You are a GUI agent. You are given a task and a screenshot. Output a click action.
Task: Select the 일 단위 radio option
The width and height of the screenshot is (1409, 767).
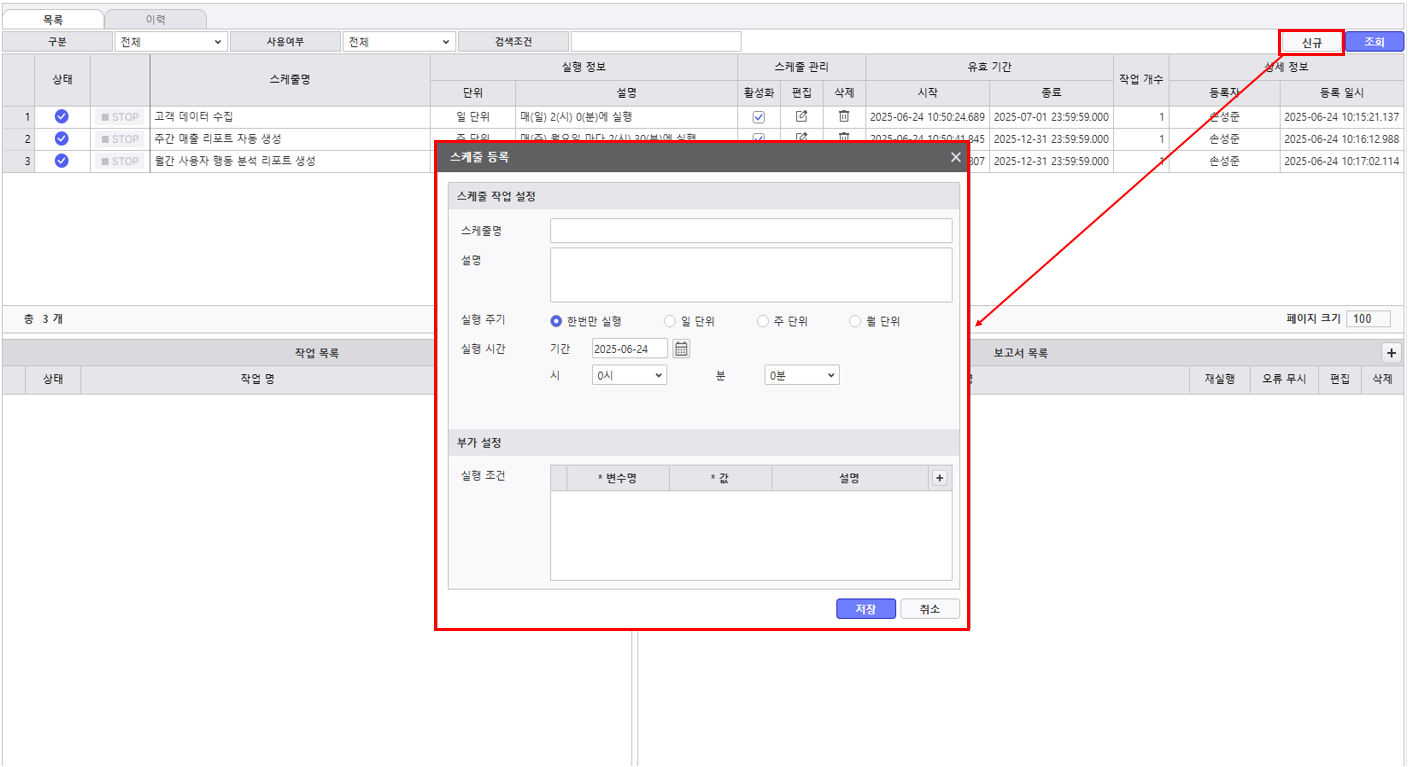[x=670, y=322]
